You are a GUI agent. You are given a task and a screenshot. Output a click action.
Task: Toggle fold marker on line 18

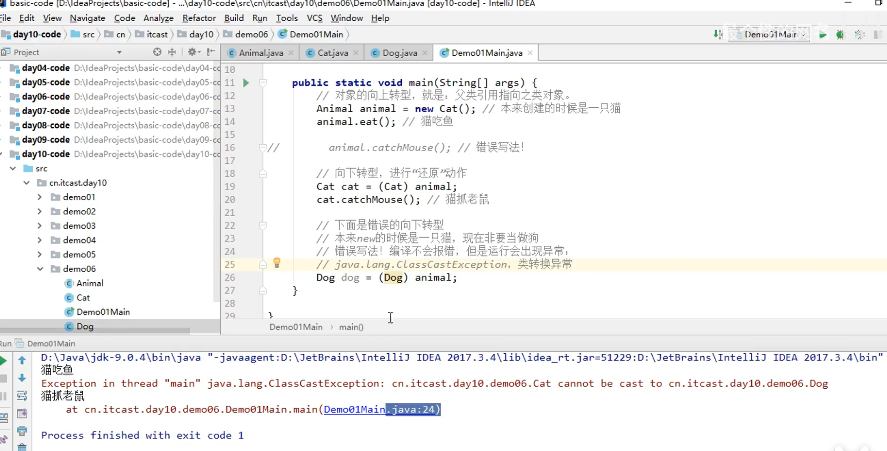pos(263,174)
